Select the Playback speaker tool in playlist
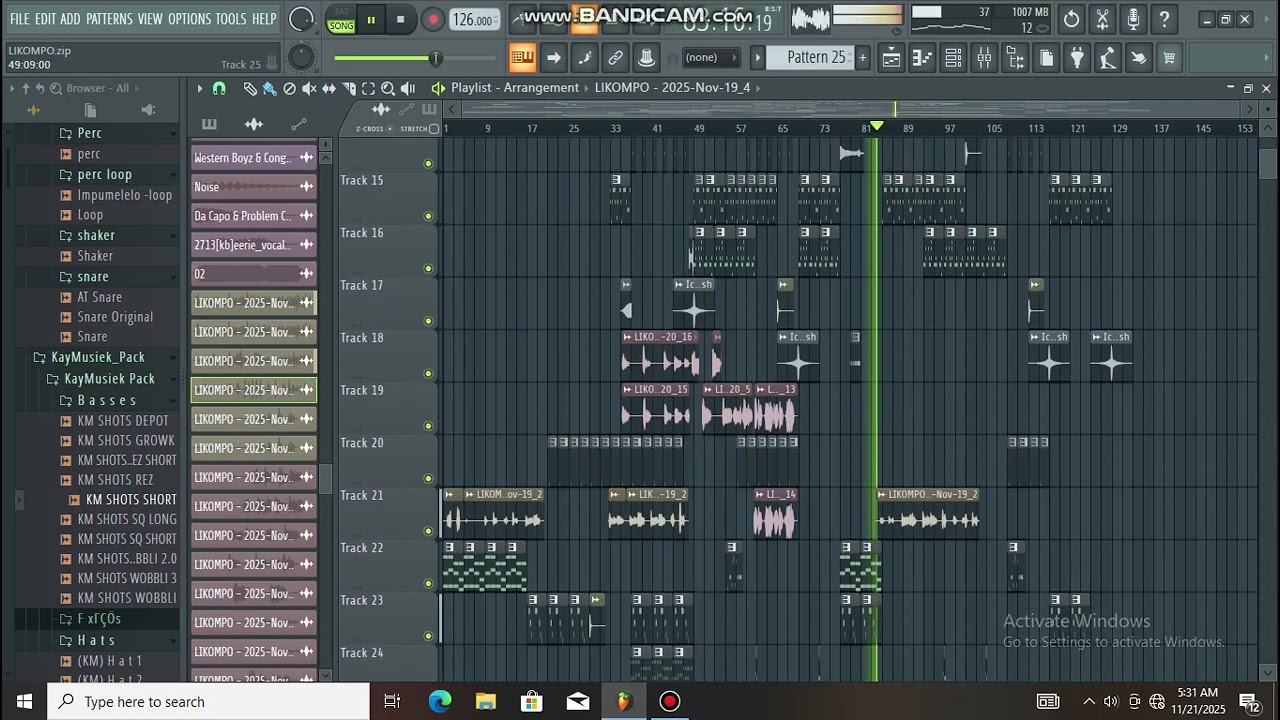This screenshot has height=720, width=1280. point(408,88)
